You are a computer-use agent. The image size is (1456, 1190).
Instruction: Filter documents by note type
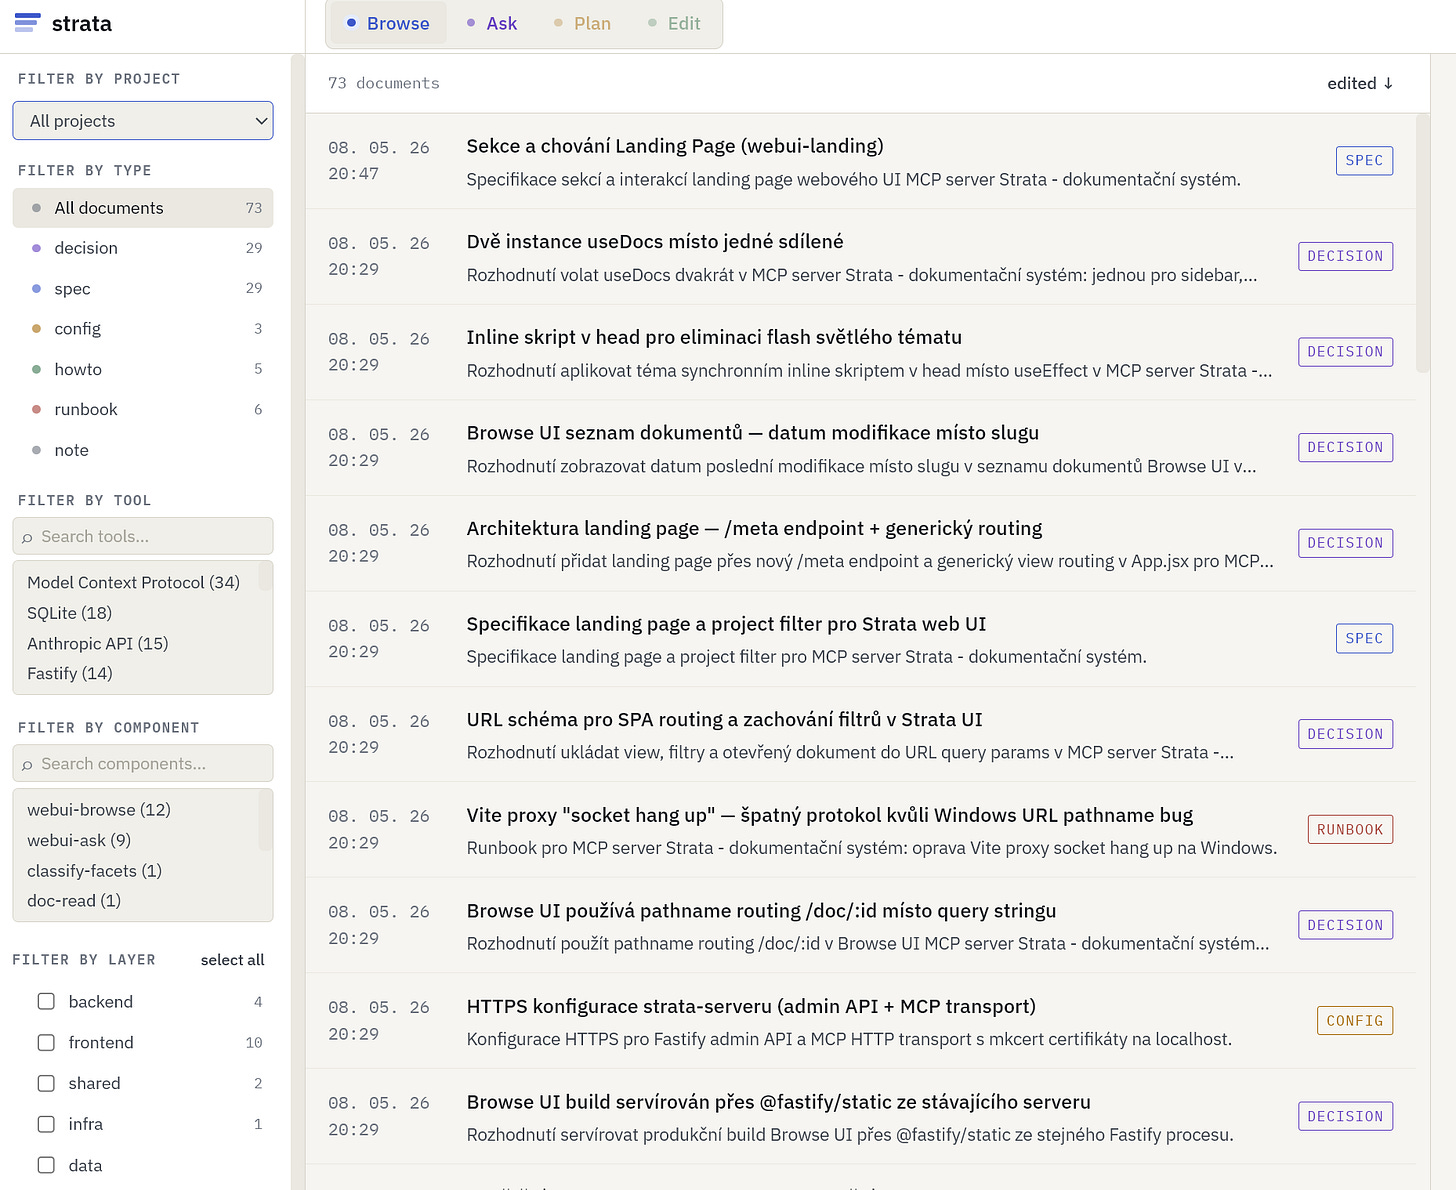tap(143, 450)
